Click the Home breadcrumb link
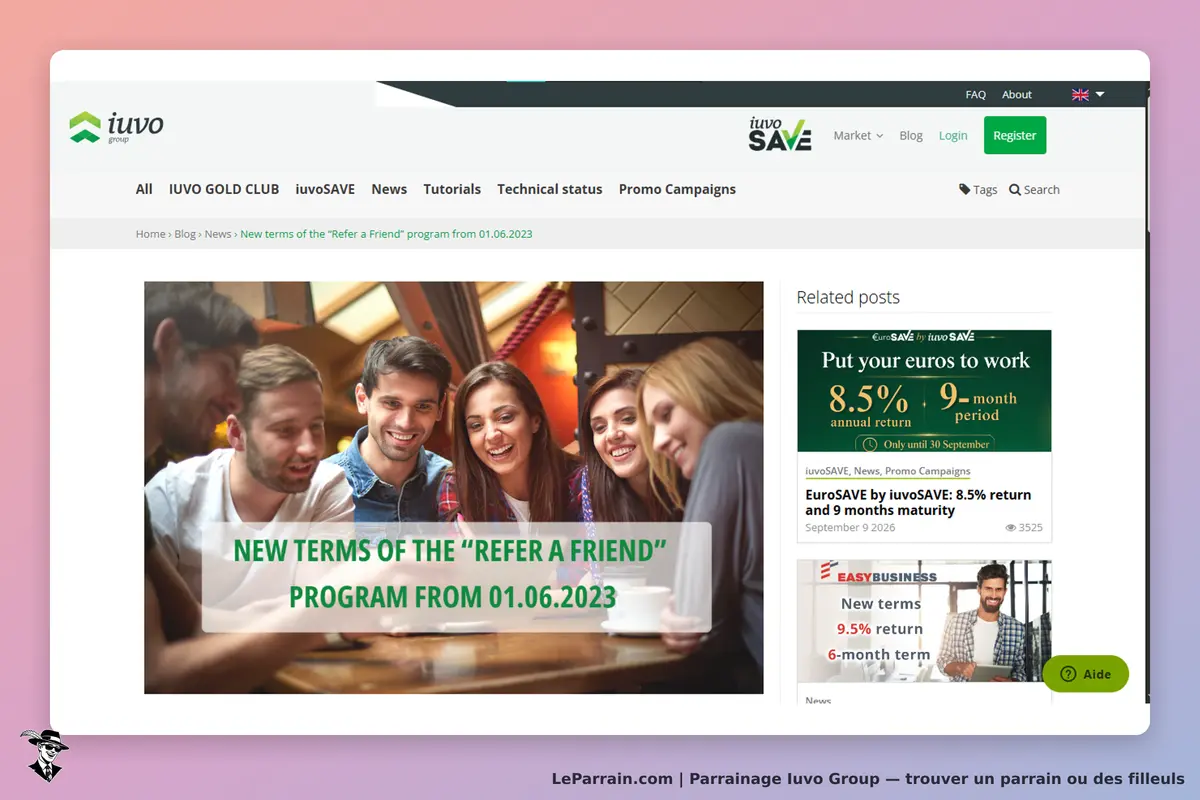Viewport: 1200px width, 800px height. point(150,234)
